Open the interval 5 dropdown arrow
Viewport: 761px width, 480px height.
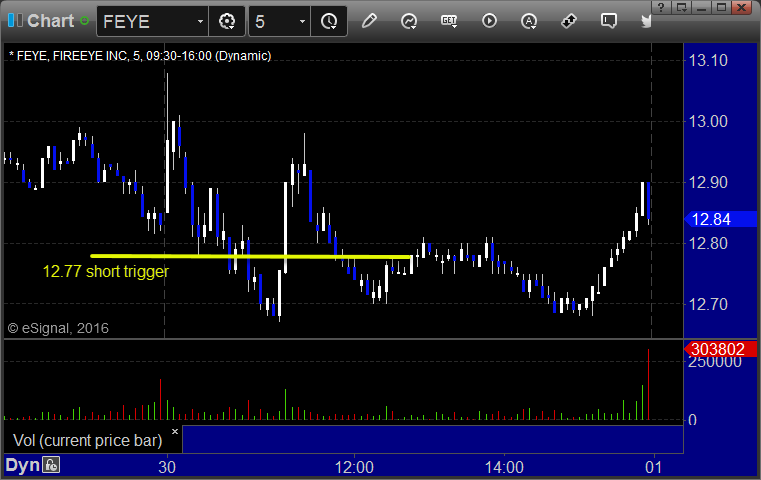point(302,22)
